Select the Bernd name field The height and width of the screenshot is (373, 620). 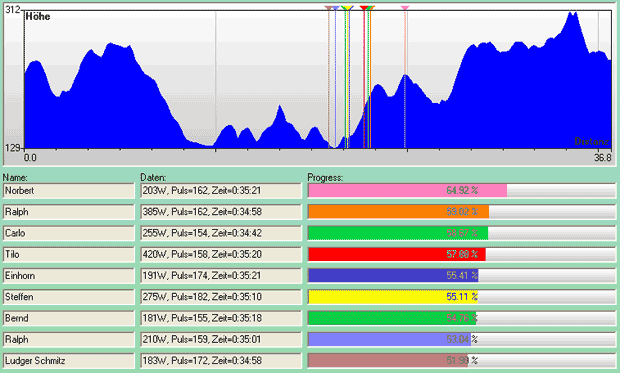tap(69, 318)
